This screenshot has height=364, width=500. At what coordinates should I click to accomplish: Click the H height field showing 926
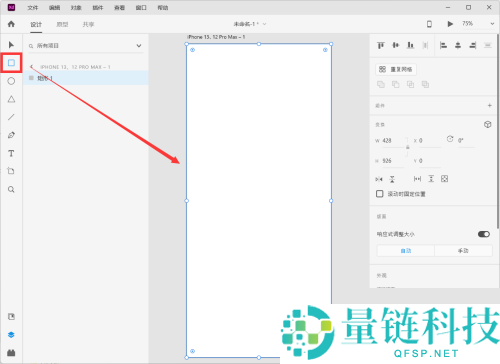[x=392, y=161]
